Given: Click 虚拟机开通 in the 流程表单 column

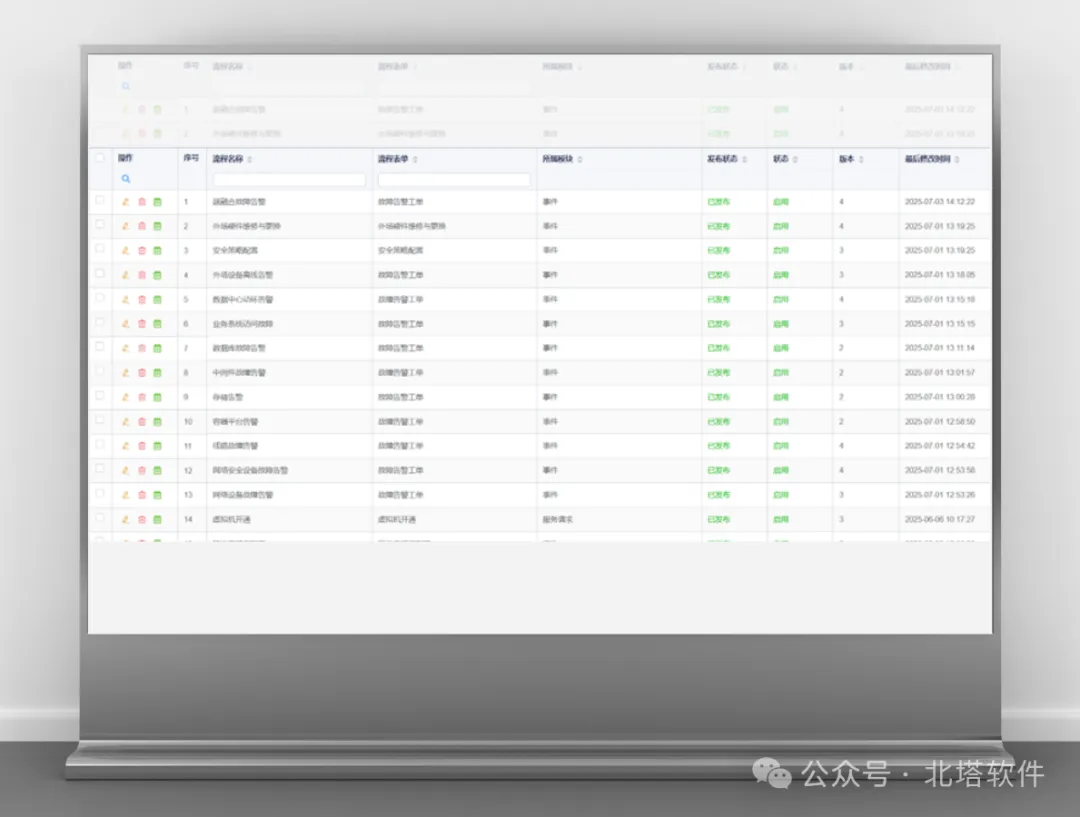Looking at the screenshot, I should 397,519.
